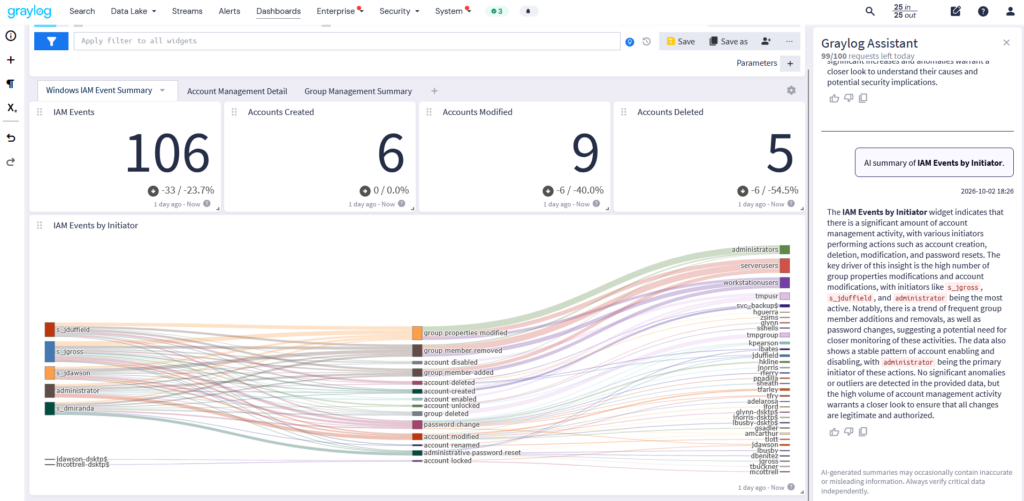Click the 25 in / 25 out throughput indicator
This screenshot has height=501, width=1024.
click(906, 11)
